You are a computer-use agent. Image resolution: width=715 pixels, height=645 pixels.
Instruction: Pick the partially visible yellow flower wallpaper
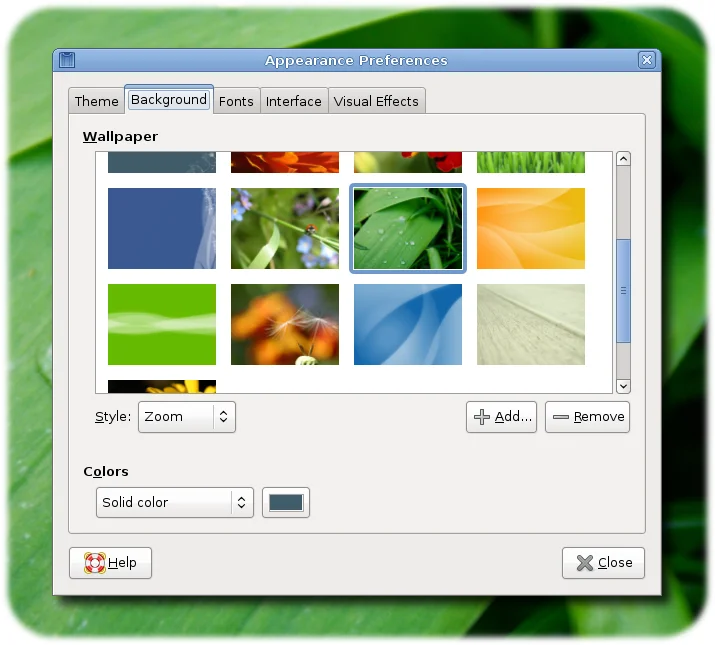[162, 386]
